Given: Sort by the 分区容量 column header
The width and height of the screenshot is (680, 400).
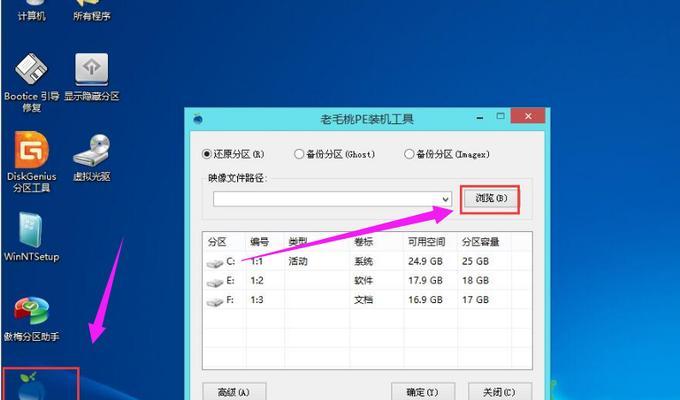Looking at the screenshot, I should coord(480,242).
